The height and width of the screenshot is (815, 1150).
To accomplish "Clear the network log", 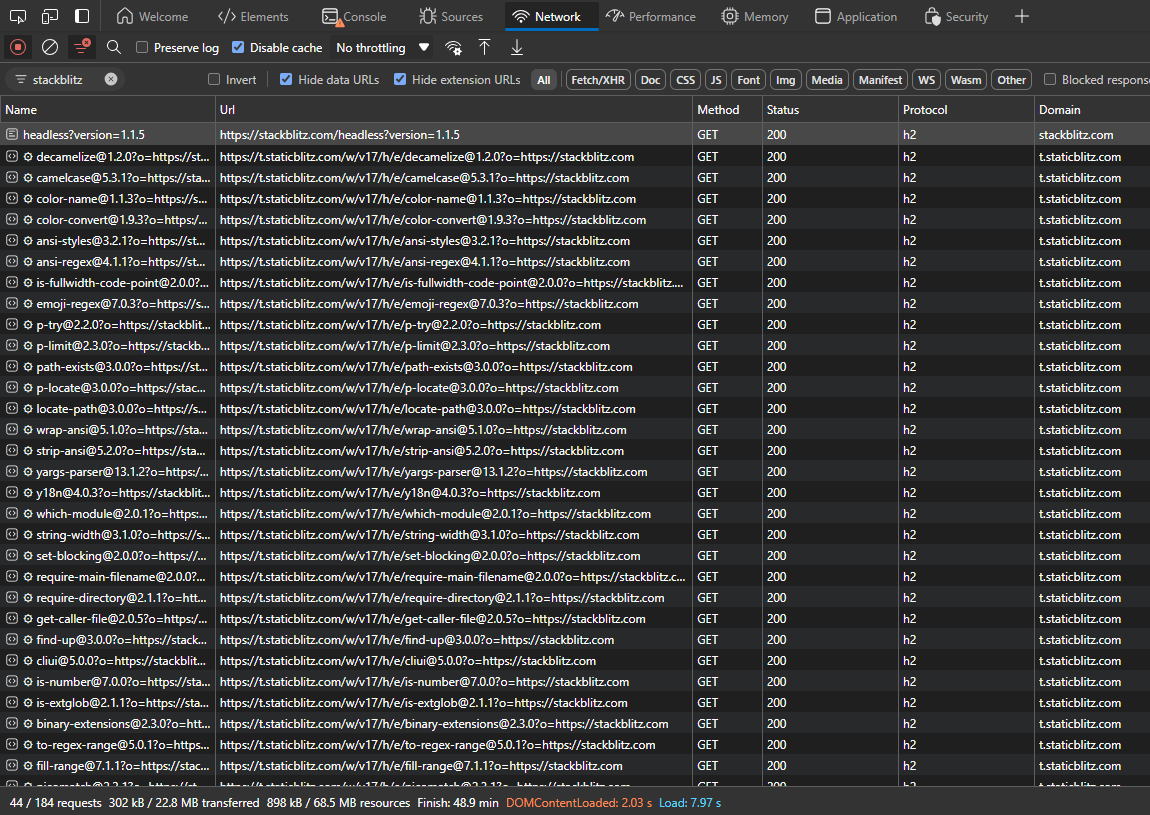I will click(x=50, y=48).
